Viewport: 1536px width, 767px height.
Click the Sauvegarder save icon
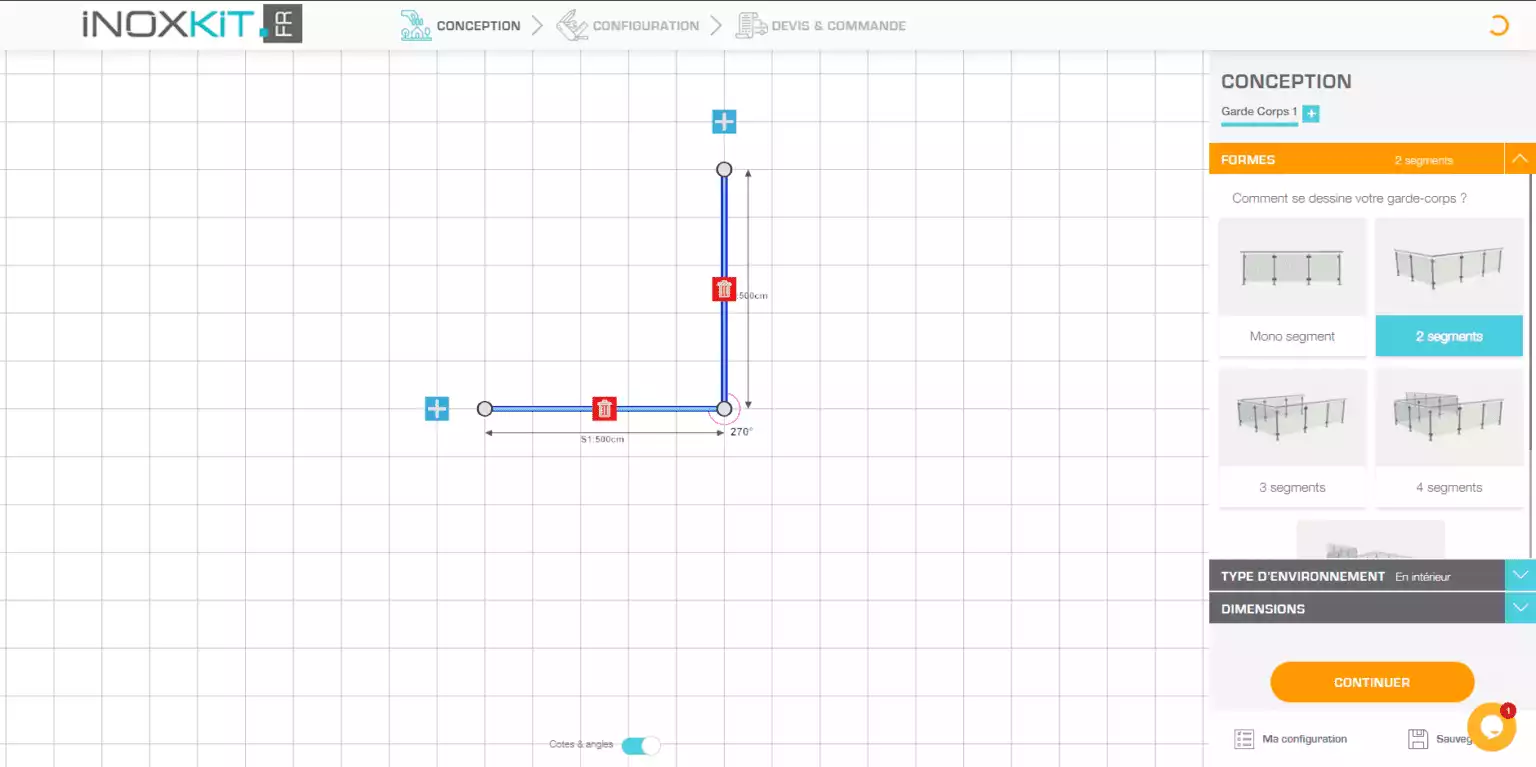[x=1419, y=738]
